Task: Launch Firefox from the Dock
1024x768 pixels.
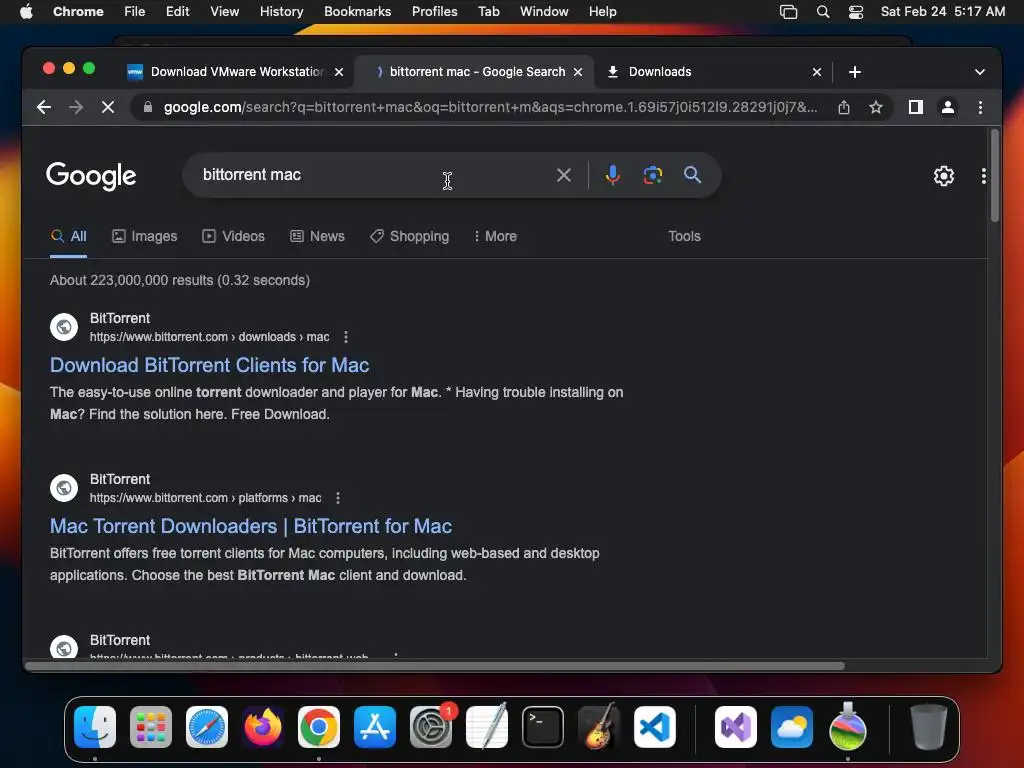Action: (263, 727)
